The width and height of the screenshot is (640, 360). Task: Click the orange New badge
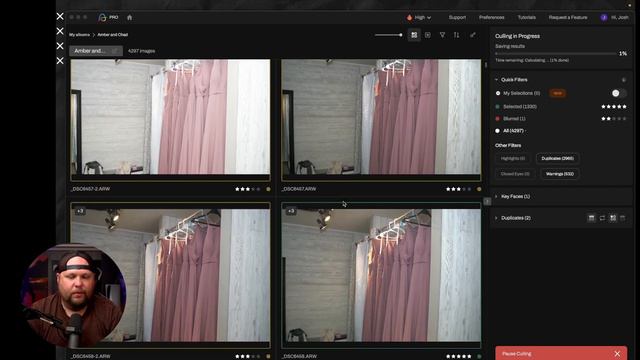pyautogui.click(x=558, y=93)
